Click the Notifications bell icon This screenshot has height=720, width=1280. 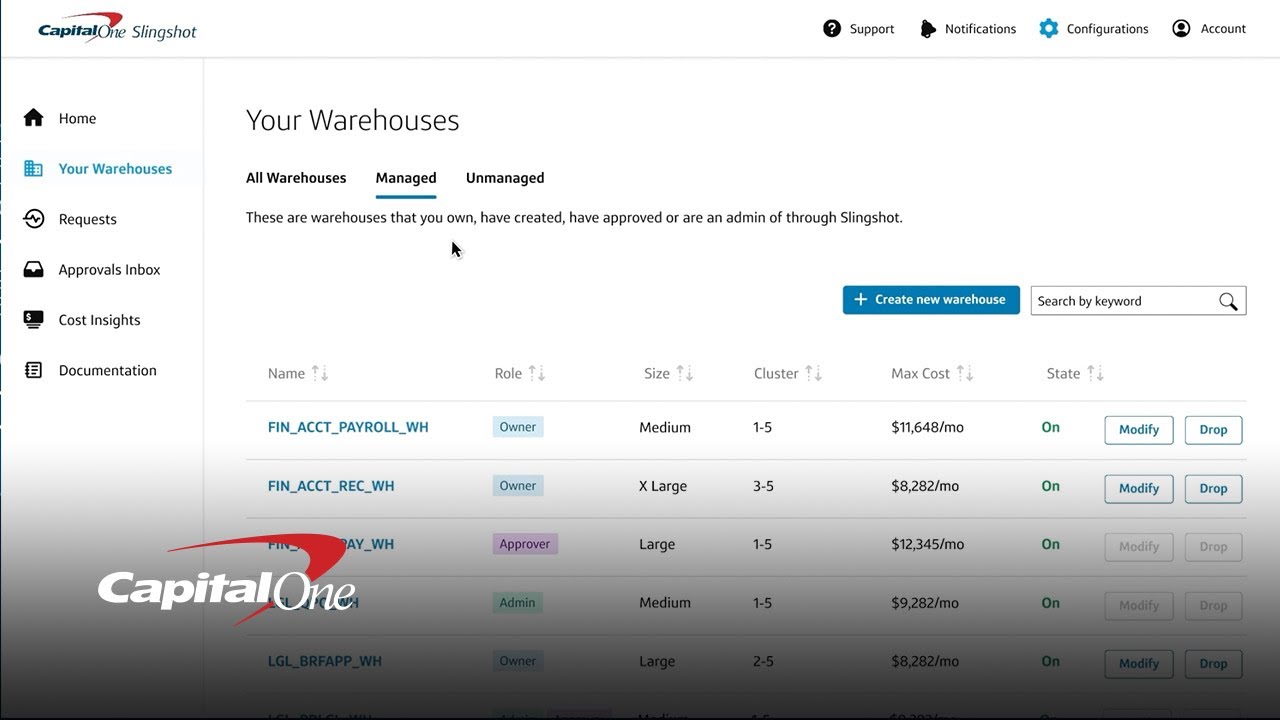point(928,28)
